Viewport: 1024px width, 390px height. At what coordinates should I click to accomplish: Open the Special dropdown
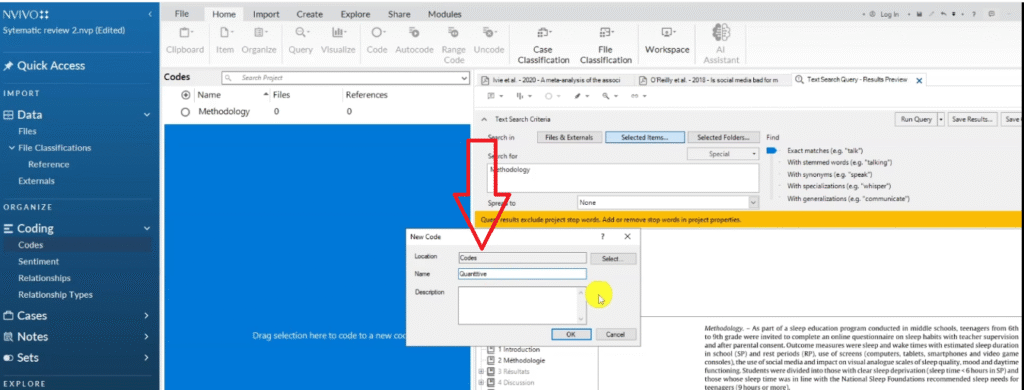pos(723,155)
